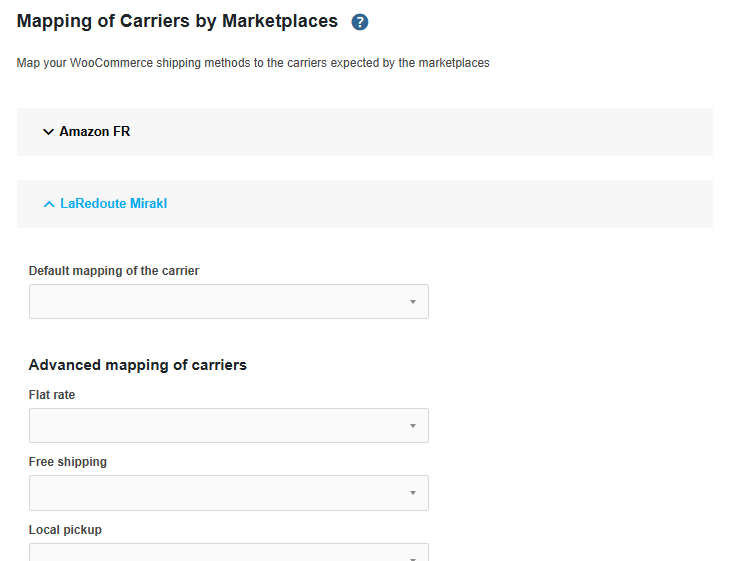Screen dimensions: 737x561
Task: Expand the Amazon FR chevron arrow
Action: coord(48,132)
